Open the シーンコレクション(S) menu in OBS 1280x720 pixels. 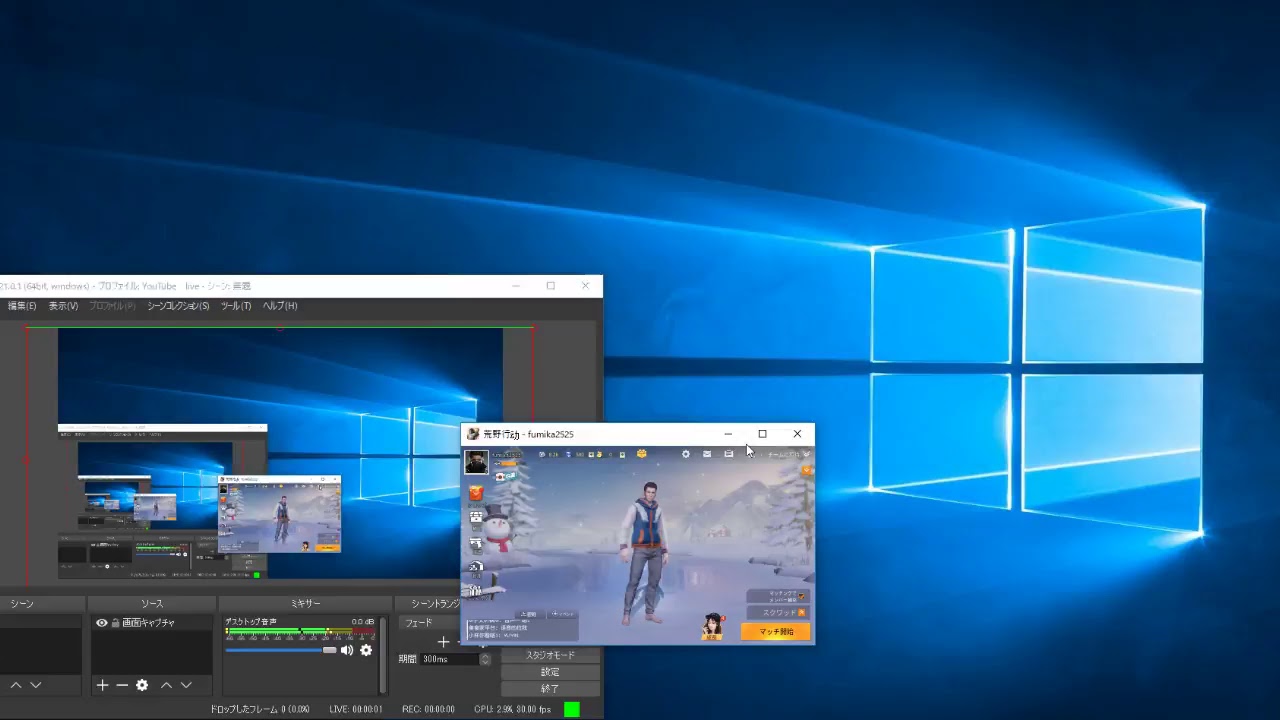178,306
